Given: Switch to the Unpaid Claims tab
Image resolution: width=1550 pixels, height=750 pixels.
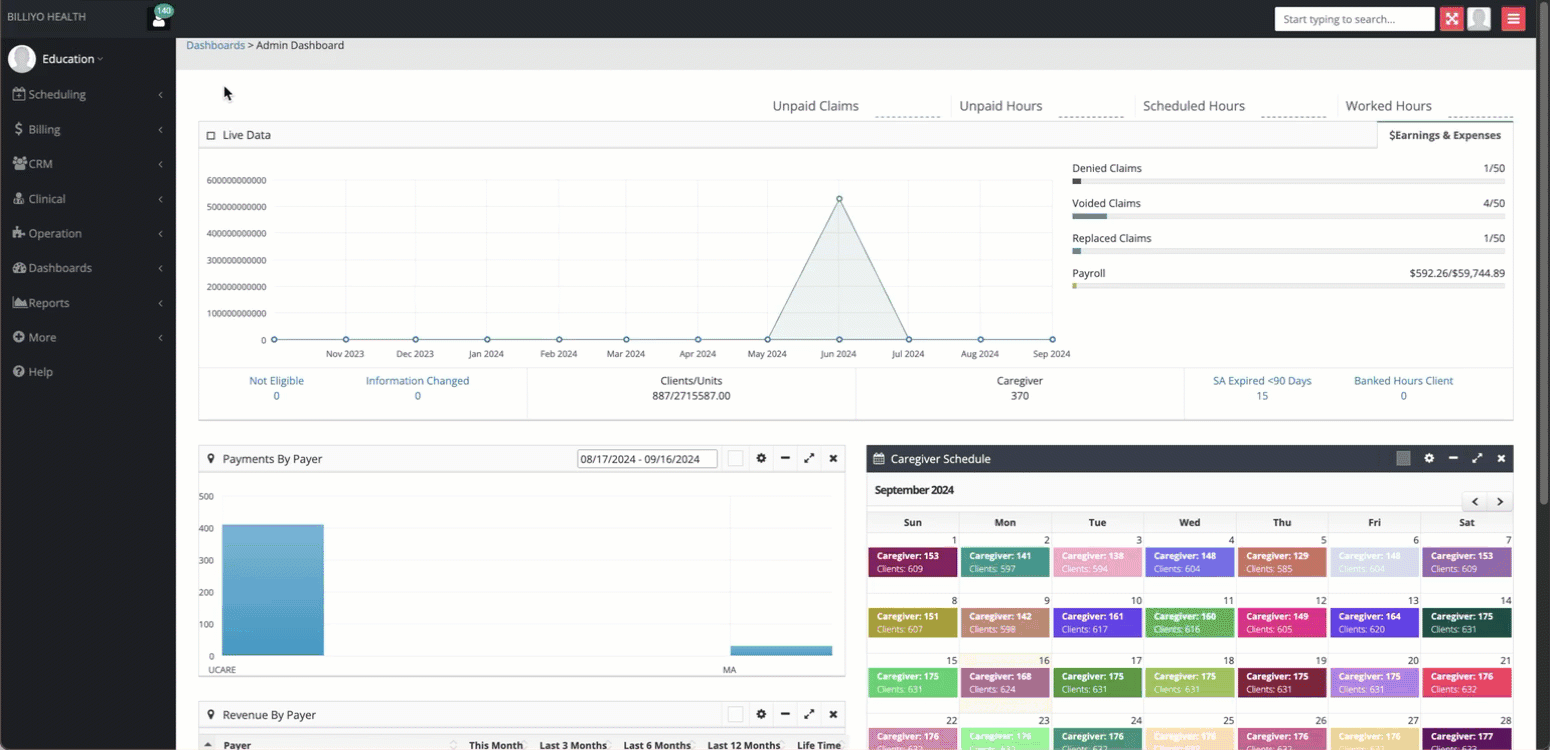Looking at the screenshot, I should point(815,106).
